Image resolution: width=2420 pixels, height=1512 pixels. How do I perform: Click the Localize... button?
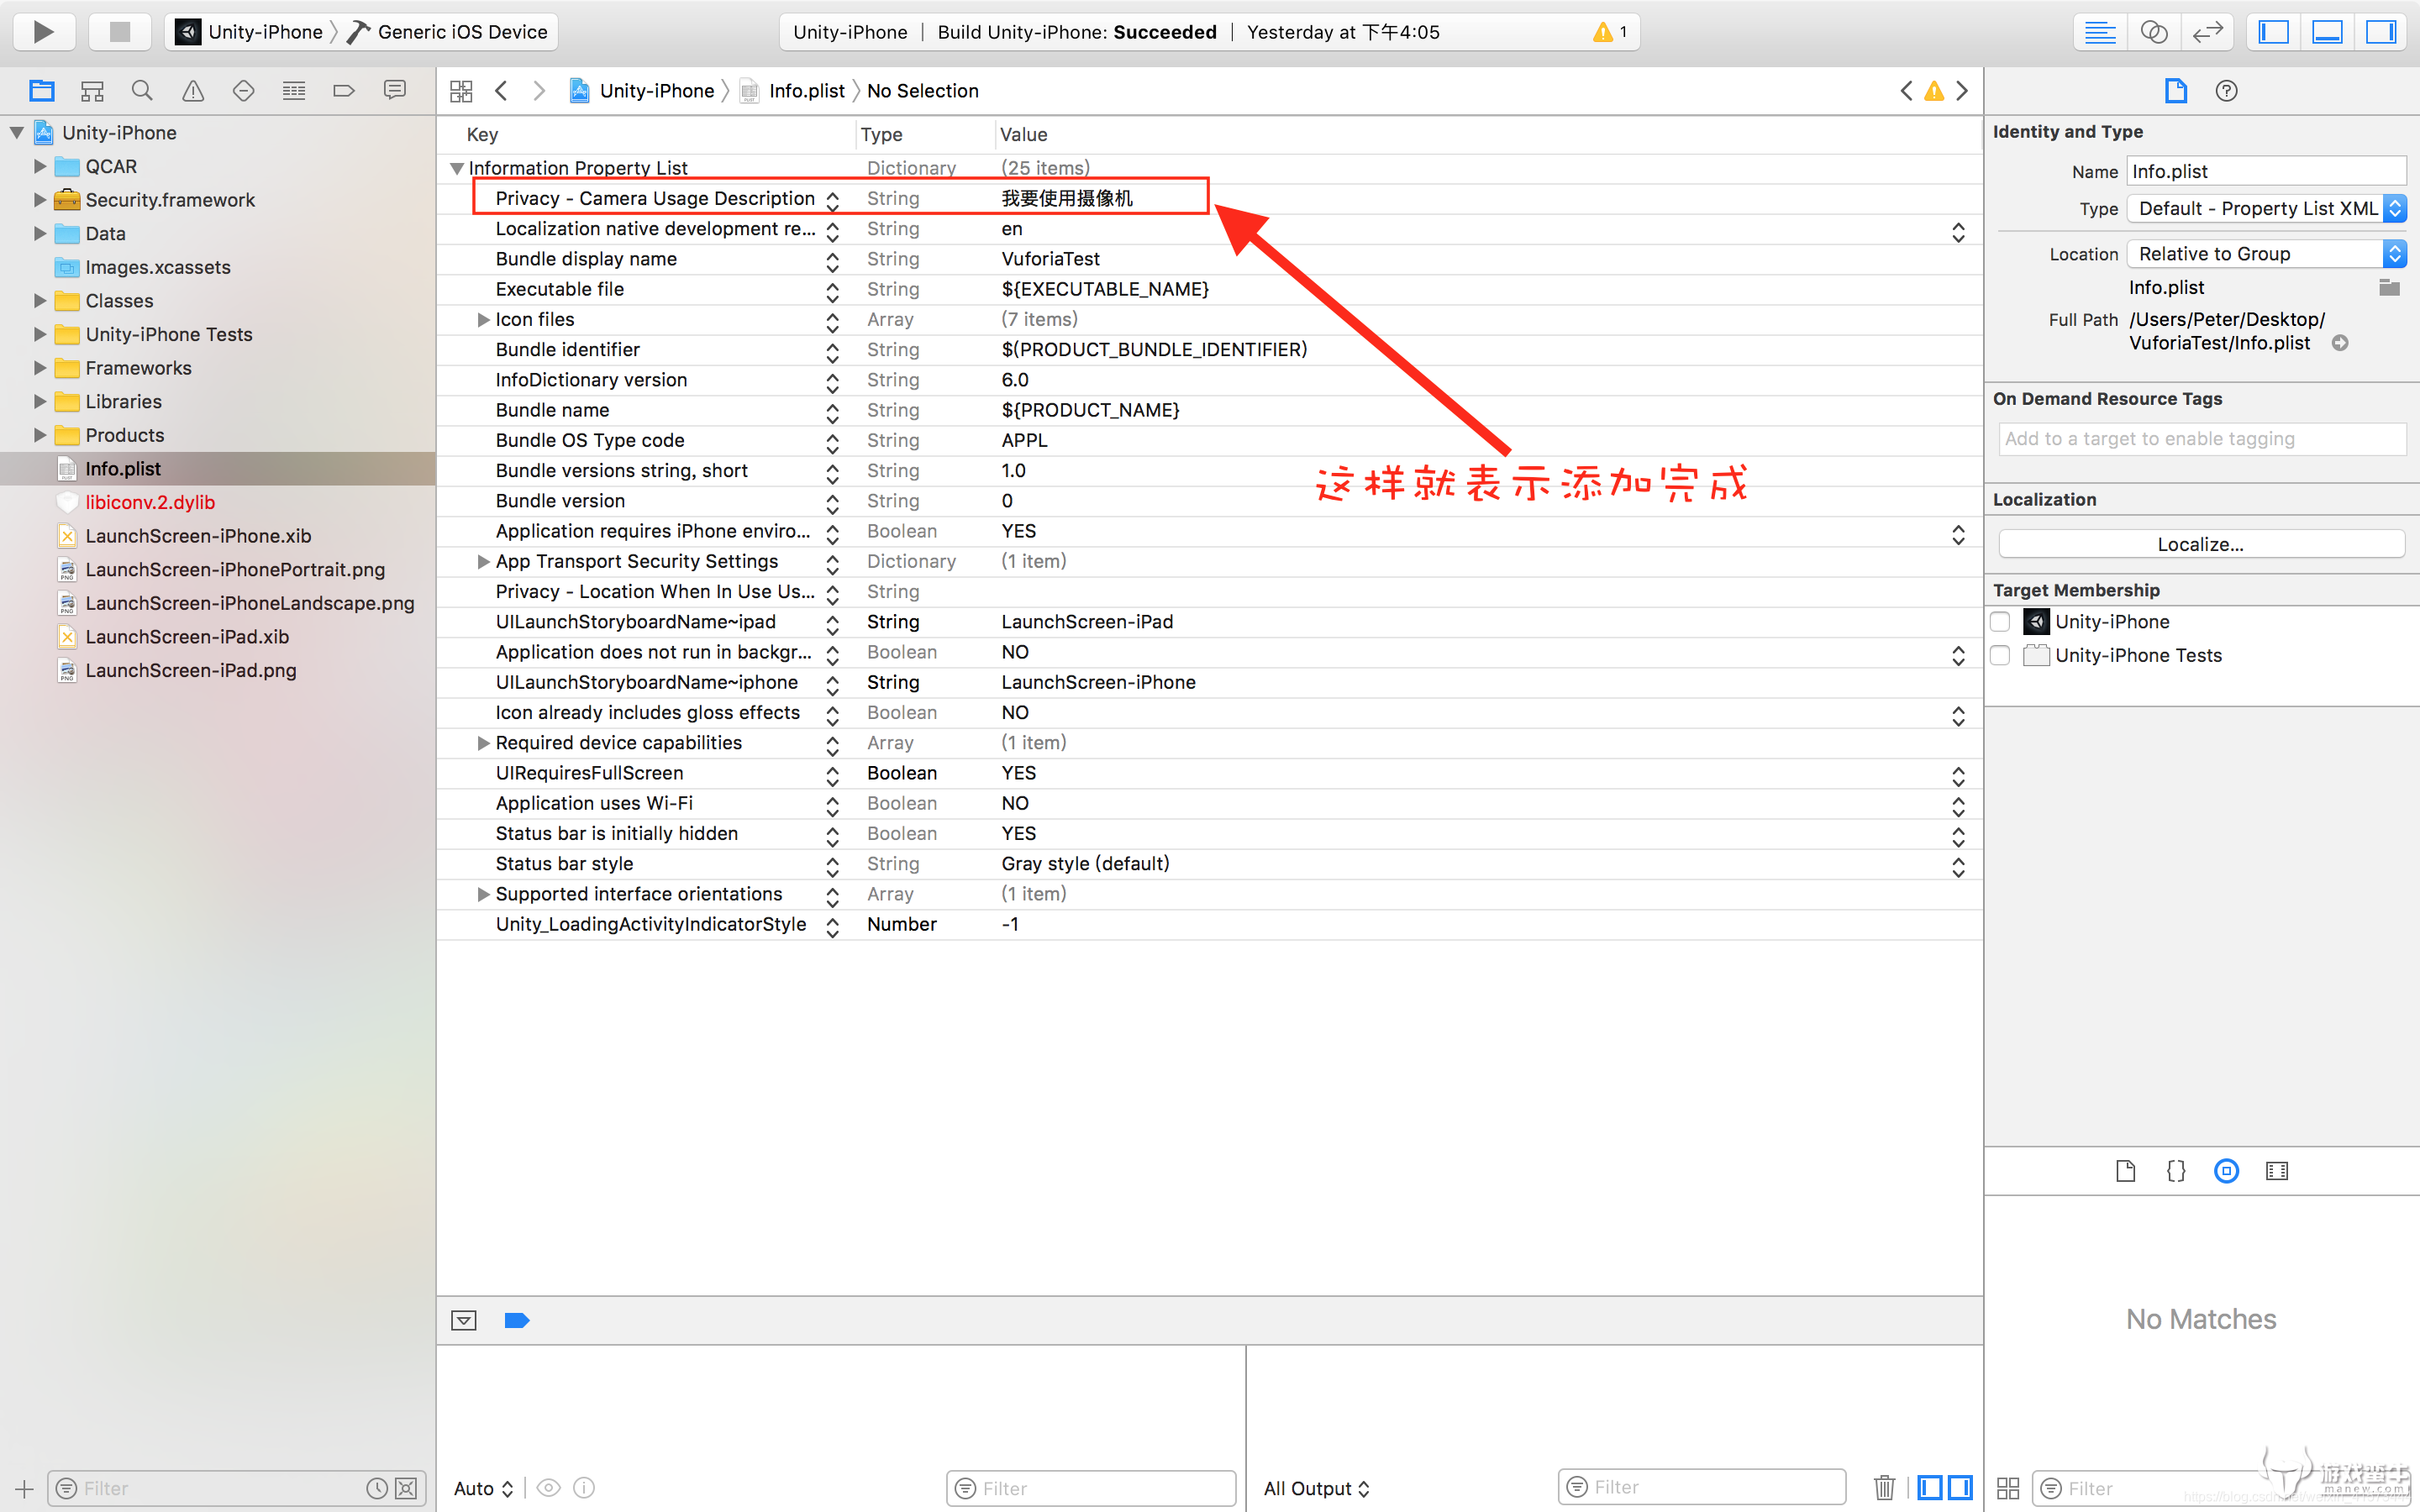click(2200, 544)
